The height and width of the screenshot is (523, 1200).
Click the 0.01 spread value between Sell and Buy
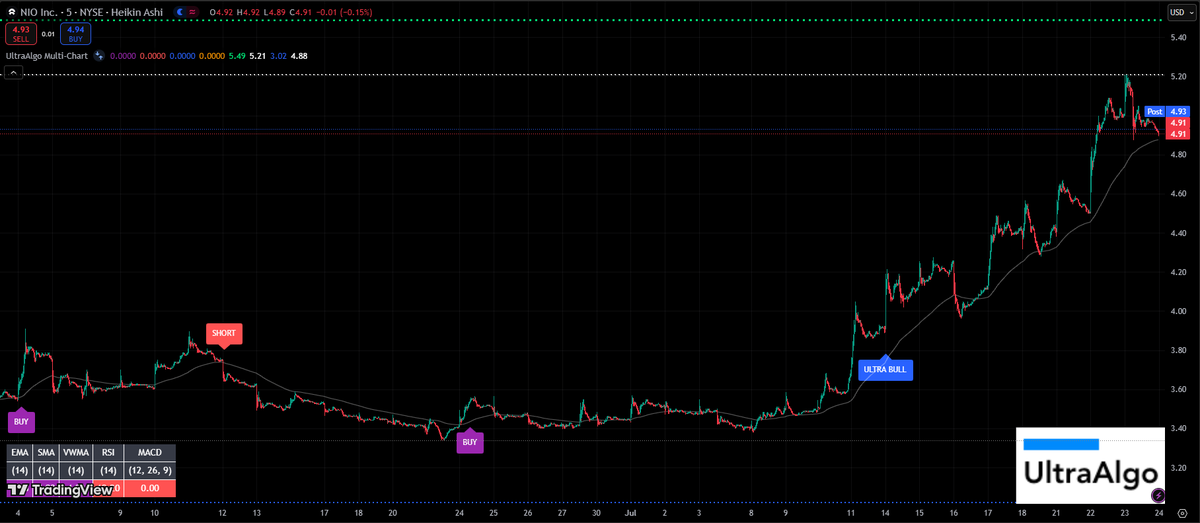48,34
